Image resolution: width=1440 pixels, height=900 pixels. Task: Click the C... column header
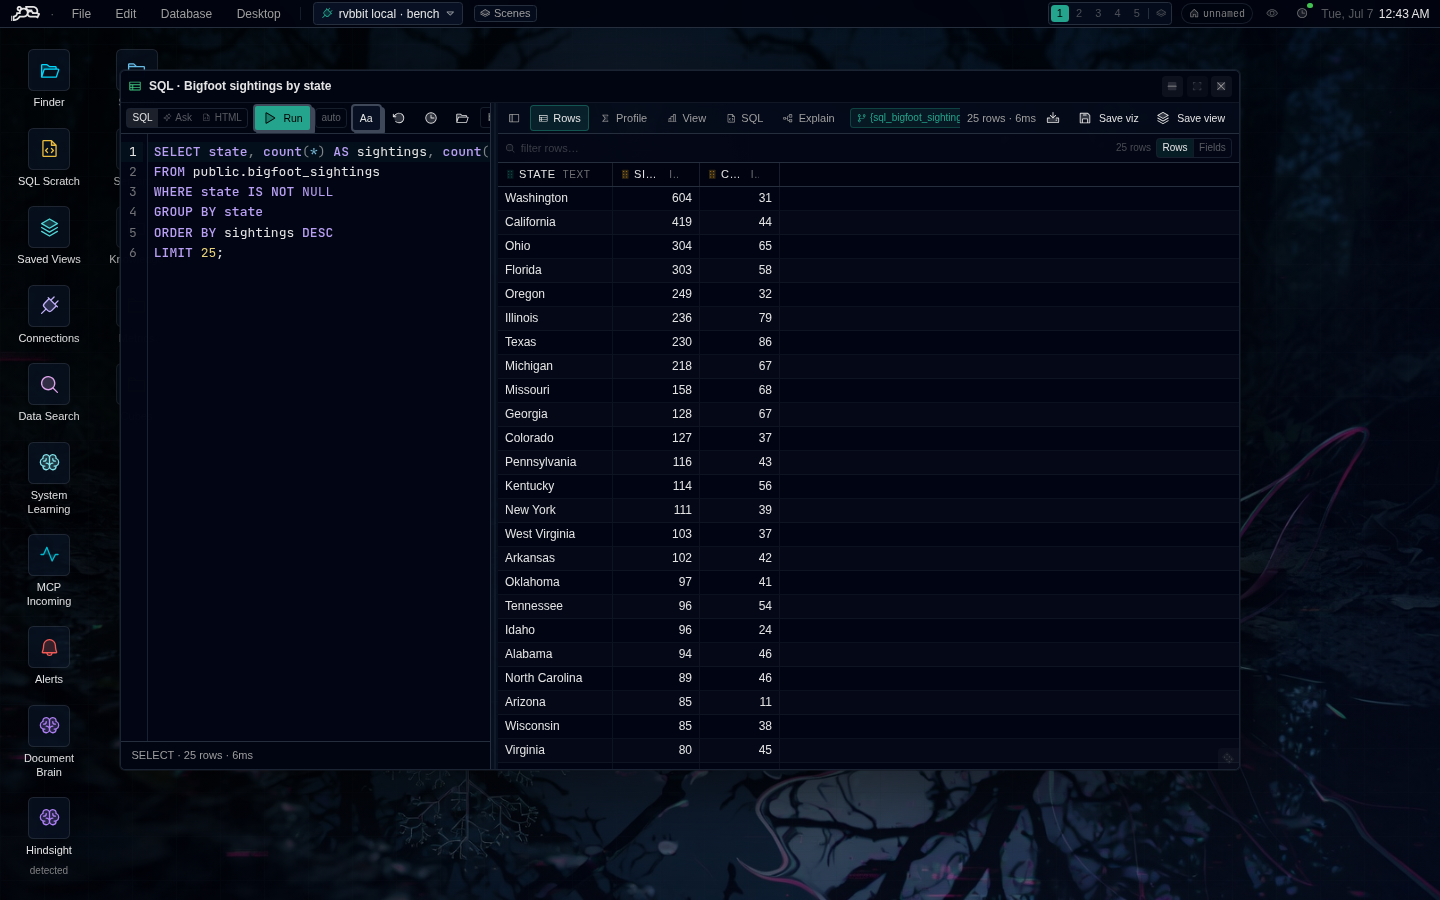point(739,174)
